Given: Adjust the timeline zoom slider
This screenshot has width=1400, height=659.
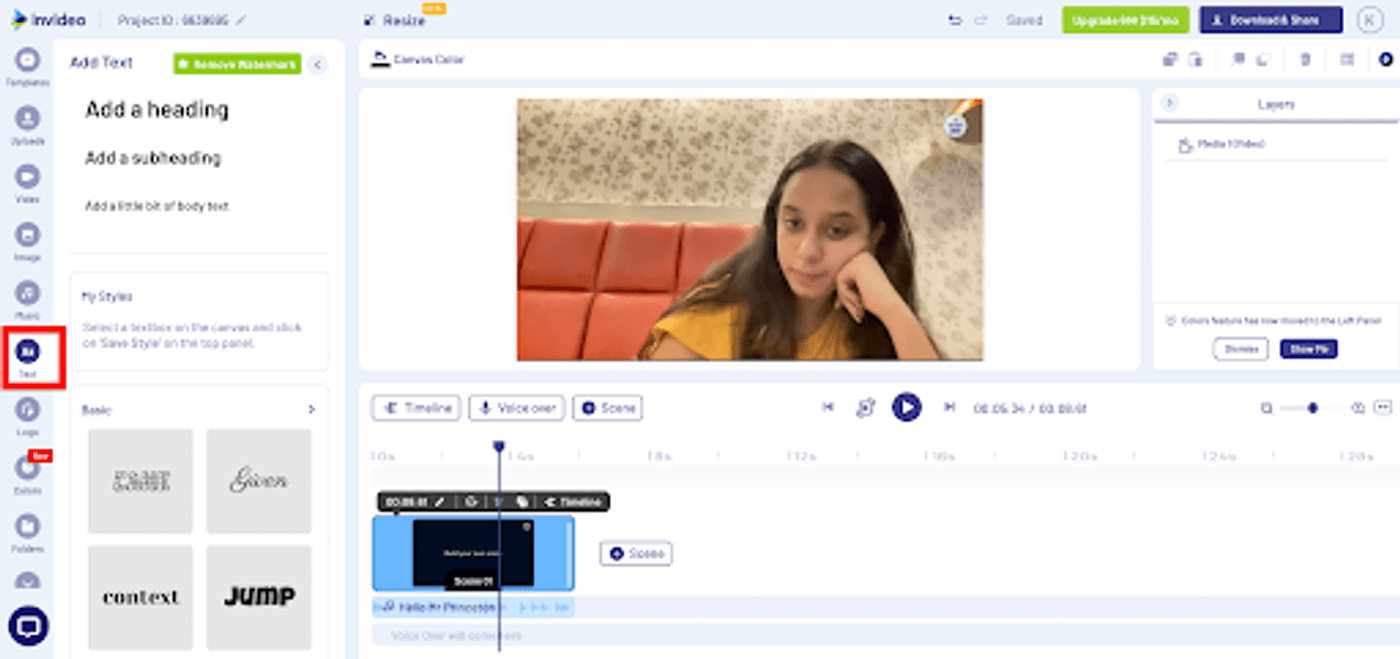Looking at the screenshot, I should pos(1312,408).
